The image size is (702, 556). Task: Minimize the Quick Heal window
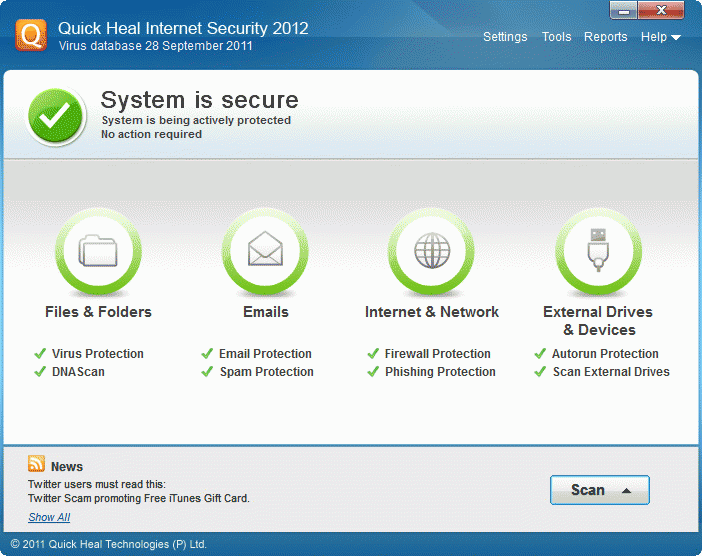pos(624,10)
